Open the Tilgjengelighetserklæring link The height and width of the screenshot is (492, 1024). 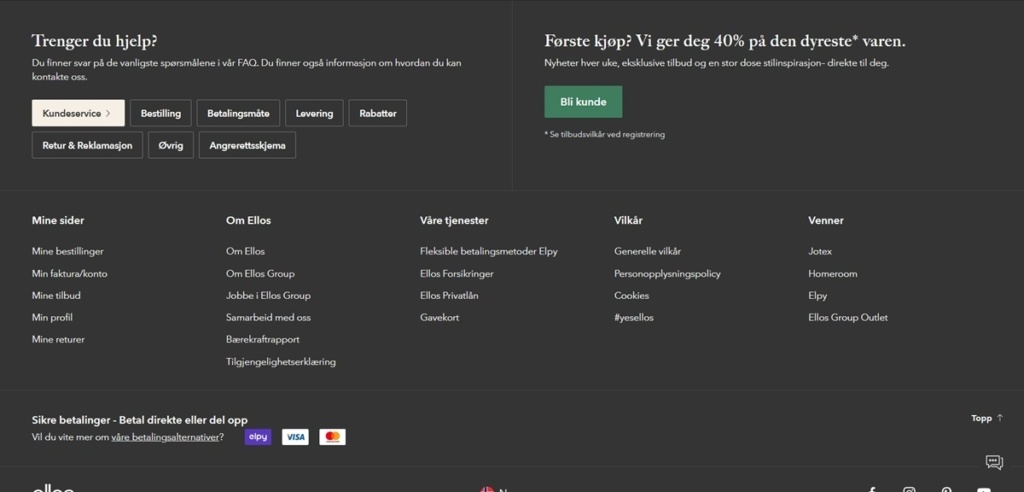(281, 361)
